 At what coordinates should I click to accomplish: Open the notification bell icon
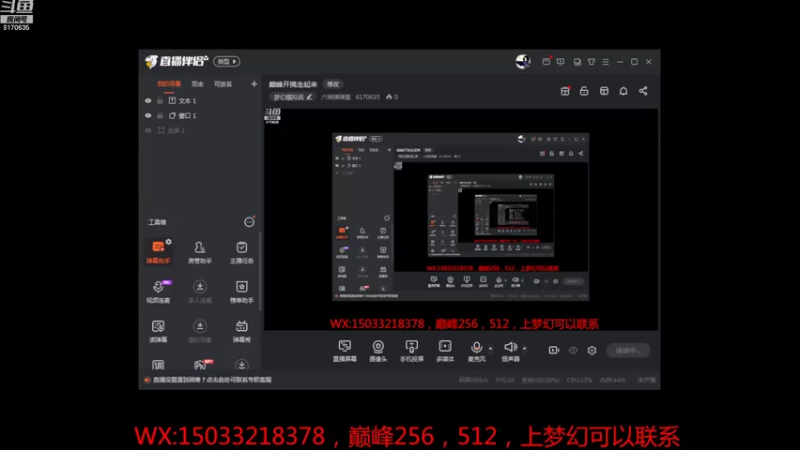click(x=623, y=91)
